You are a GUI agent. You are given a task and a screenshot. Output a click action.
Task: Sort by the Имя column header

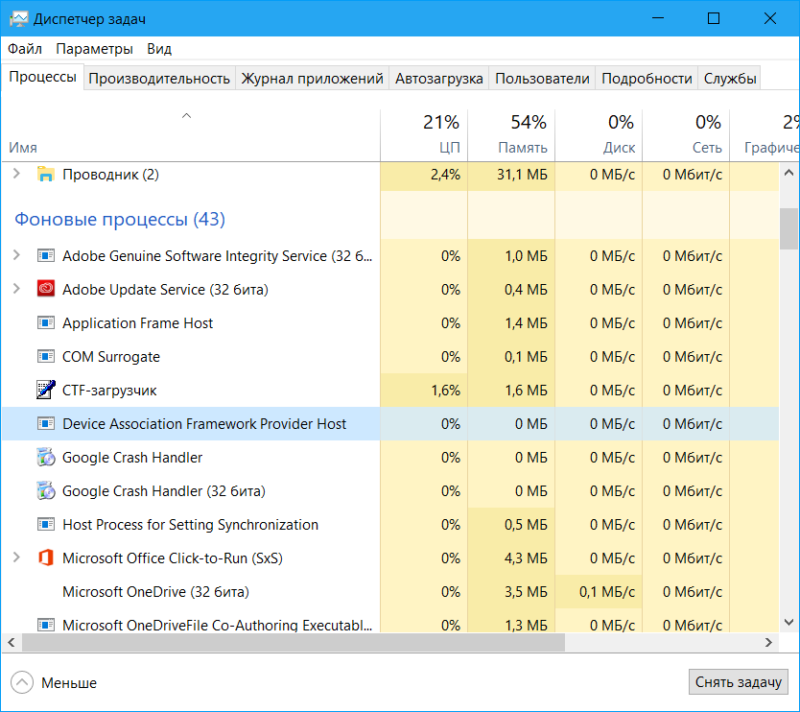pyautogui.click(x=190, y=135)
